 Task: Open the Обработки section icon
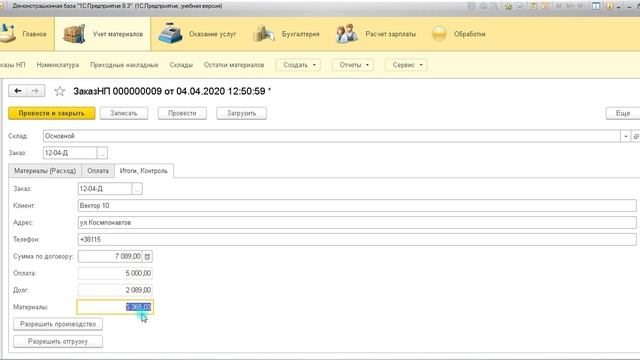[x=439, y=34]
